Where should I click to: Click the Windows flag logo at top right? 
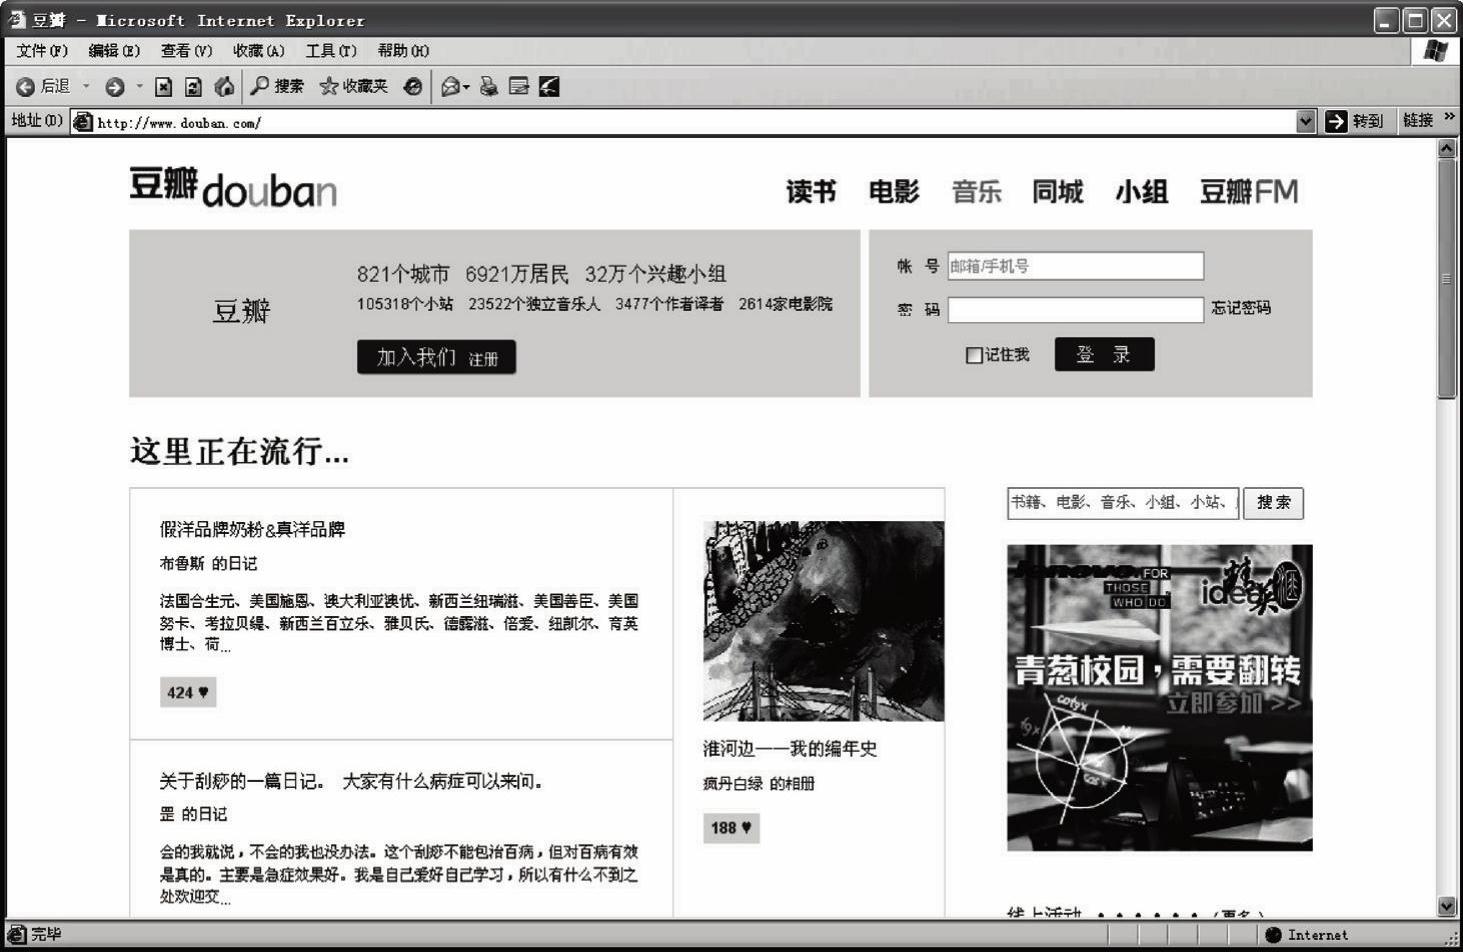coord(1436,51)
